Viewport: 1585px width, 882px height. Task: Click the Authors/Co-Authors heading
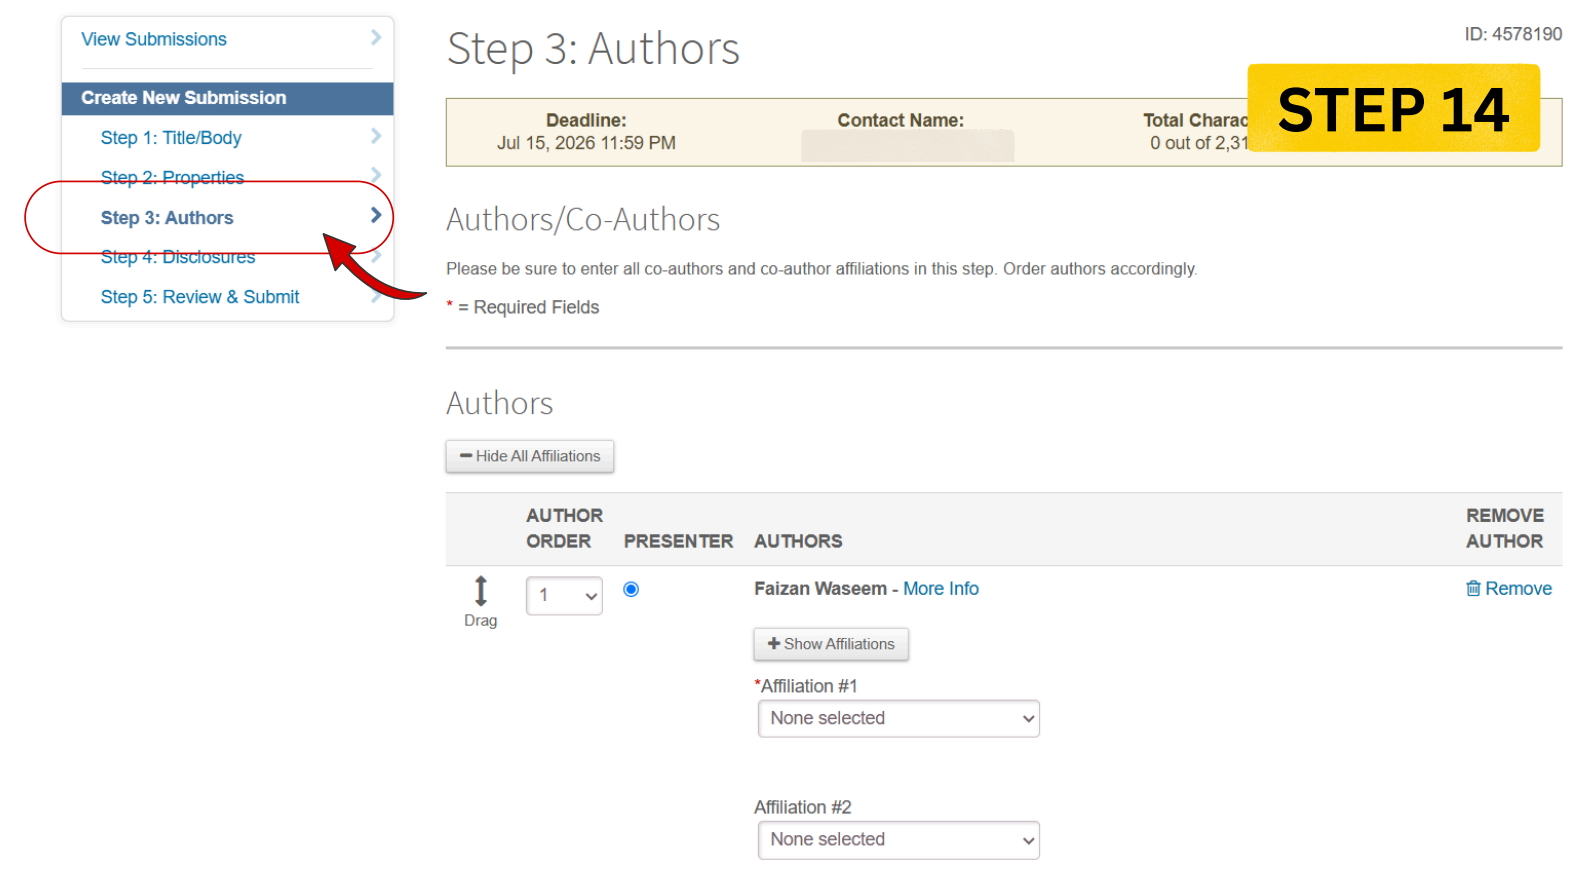point(583,220)
